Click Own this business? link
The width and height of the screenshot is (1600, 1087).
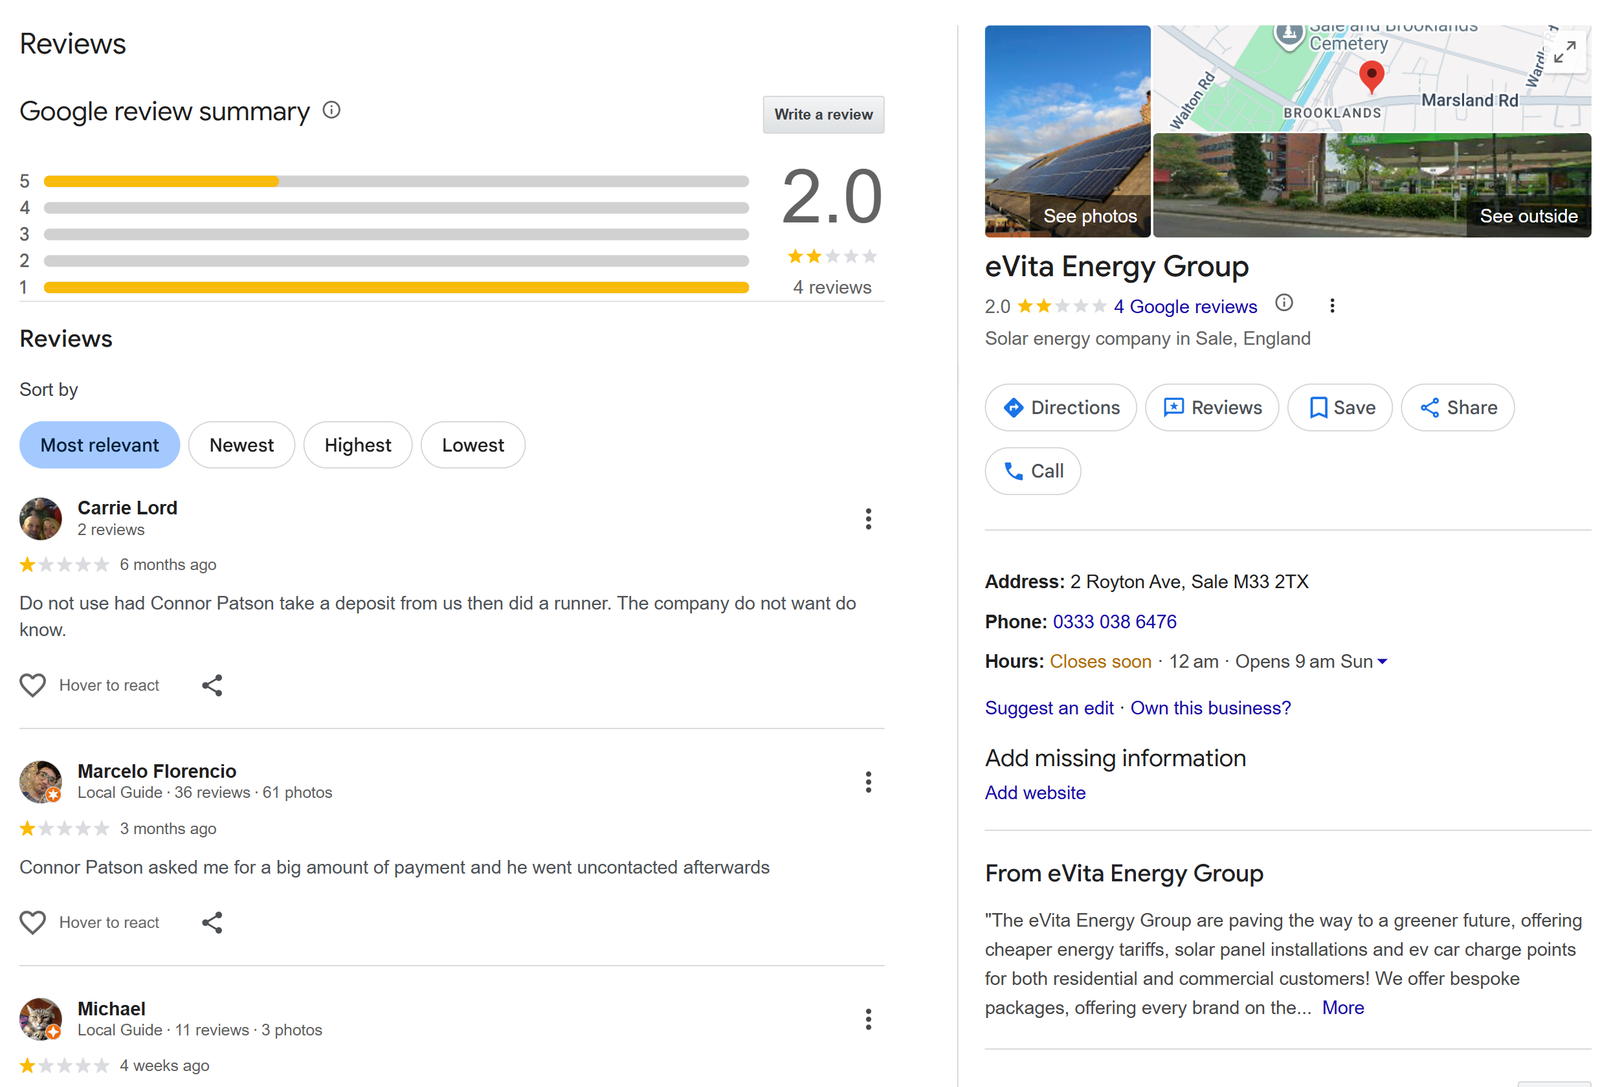(1210, 708)
